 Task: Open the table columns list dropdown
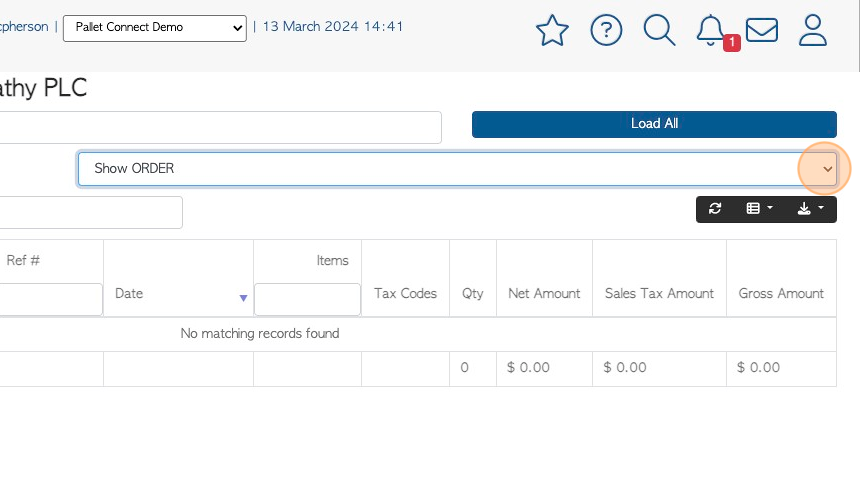point(760,208)
